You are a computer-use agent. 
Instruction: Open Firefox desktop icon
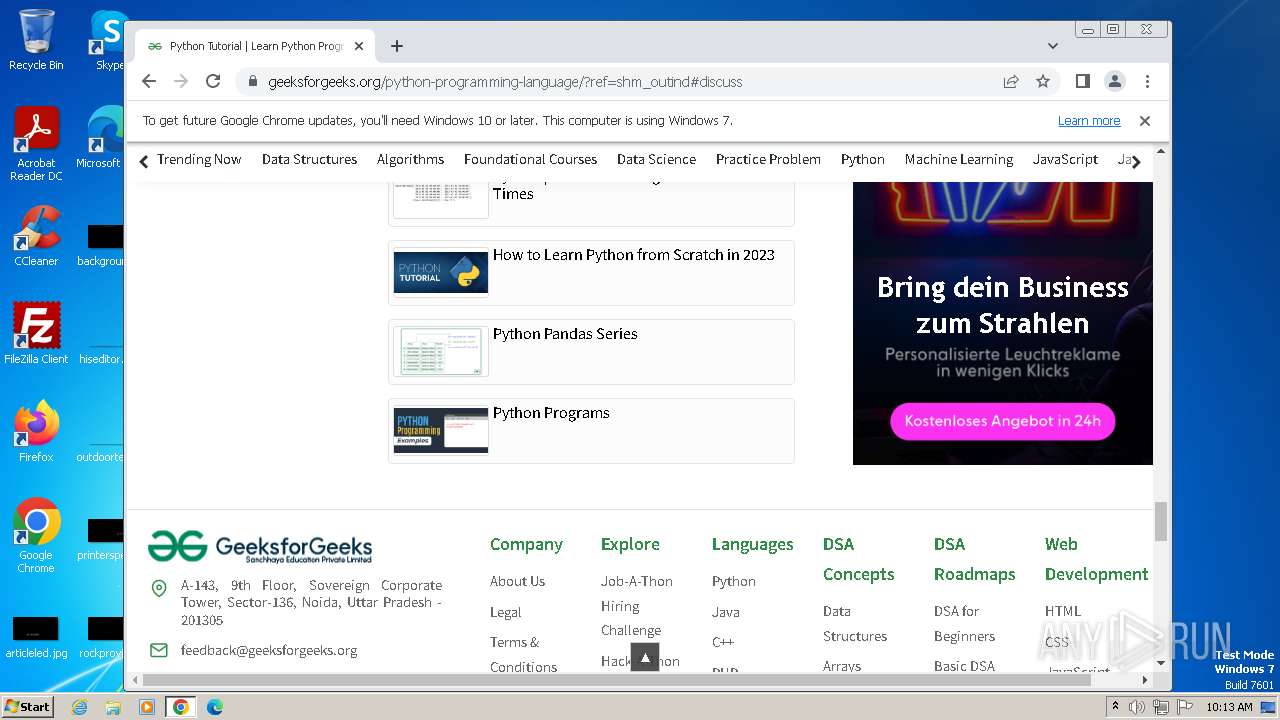36,432
